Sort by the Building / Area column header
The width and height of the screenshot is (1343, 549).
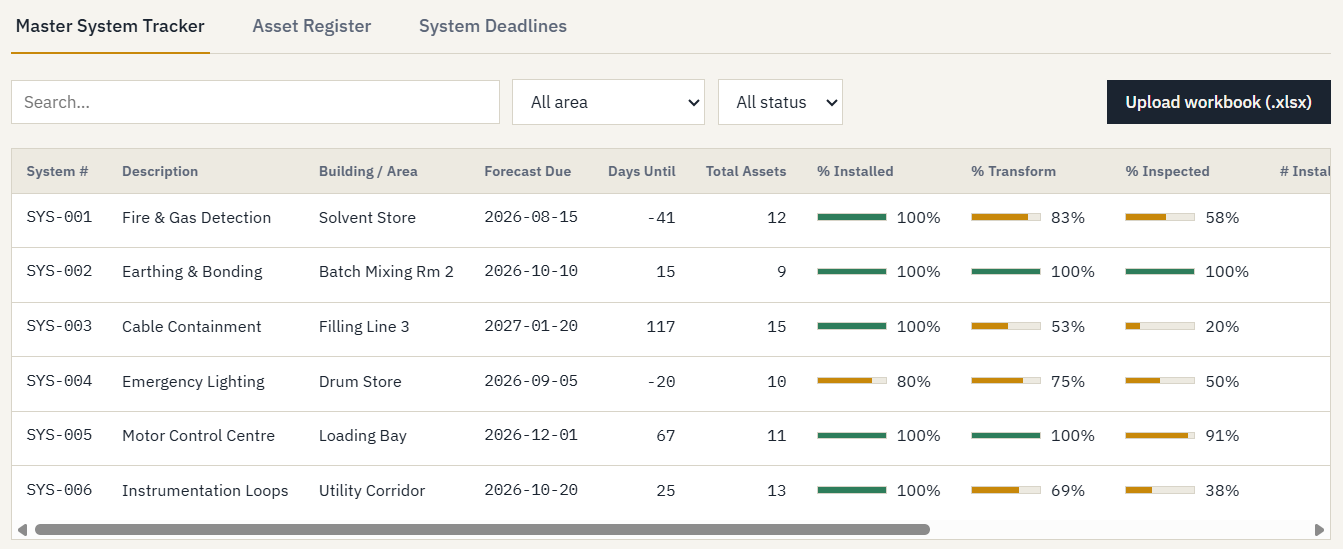pos(368,171)
